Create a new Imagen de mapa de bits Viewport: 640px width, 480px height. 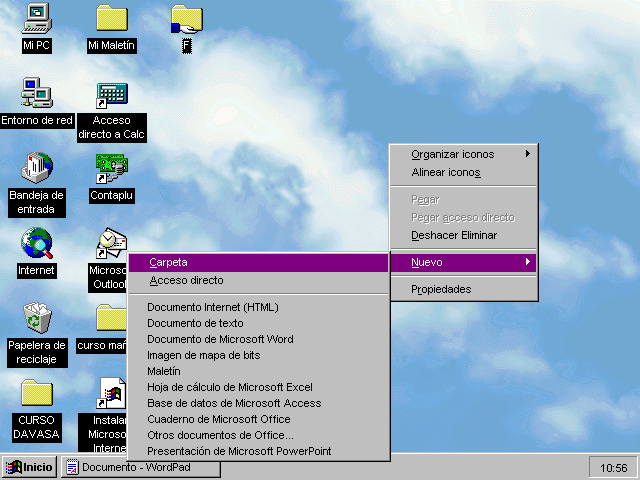point(258,355)
